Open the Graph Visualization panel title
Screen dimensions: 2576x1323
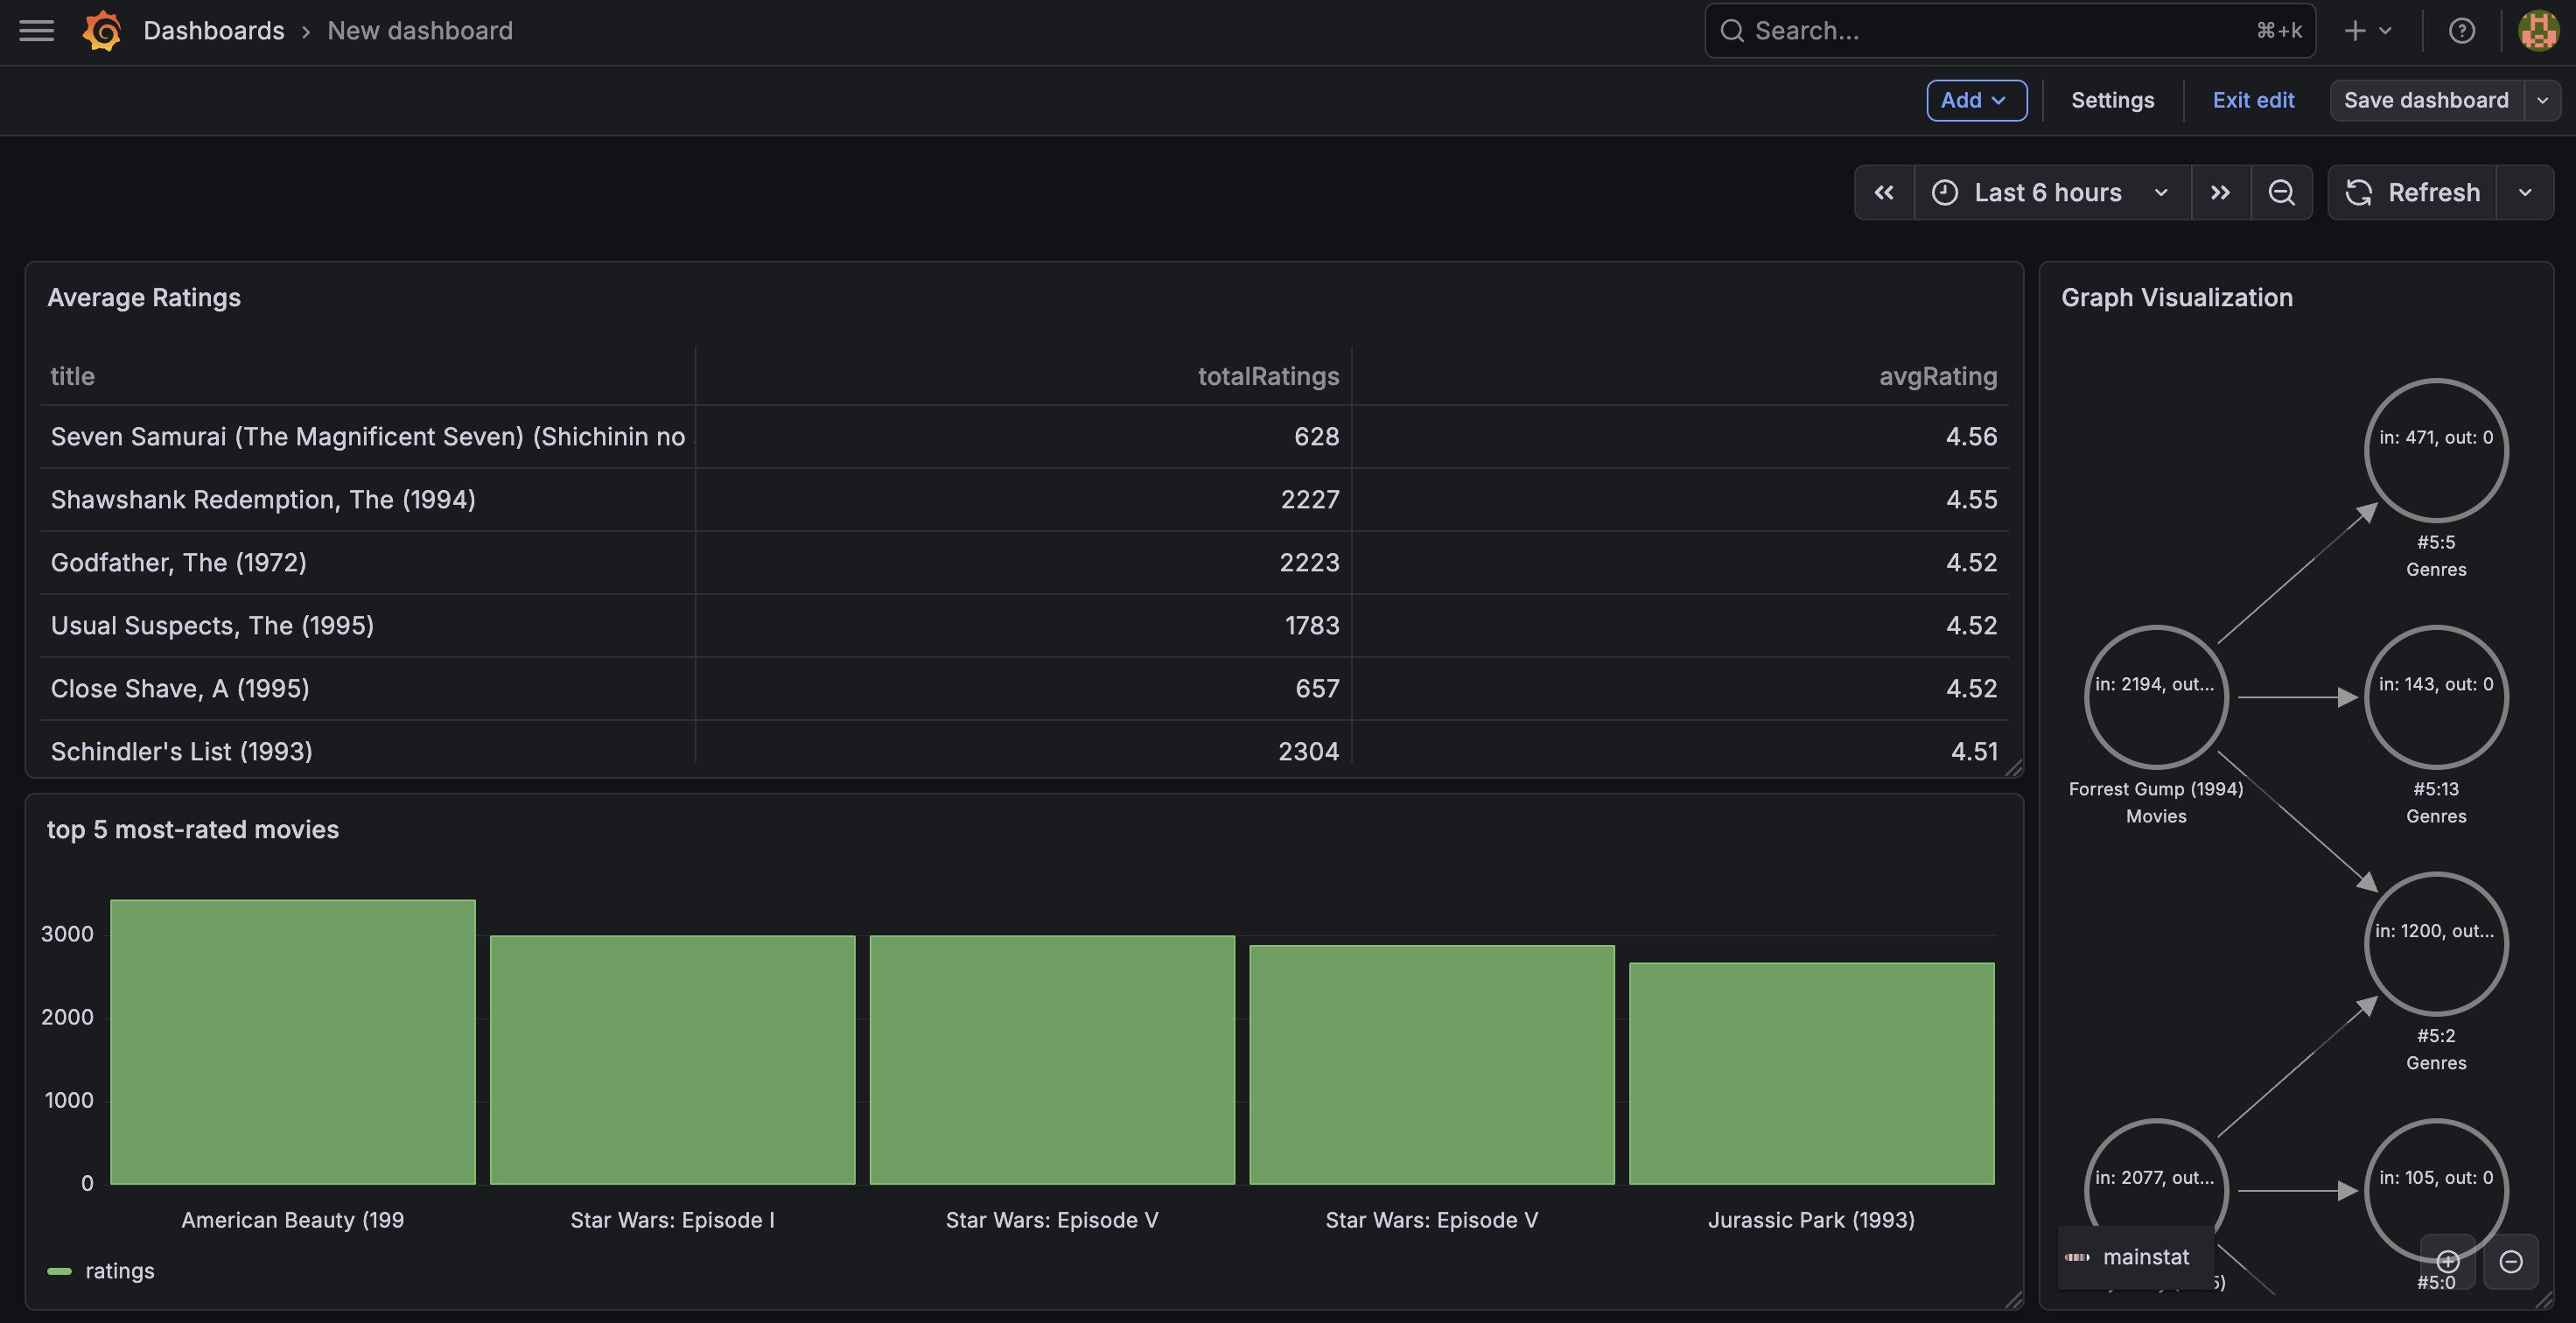(2177, 297)
